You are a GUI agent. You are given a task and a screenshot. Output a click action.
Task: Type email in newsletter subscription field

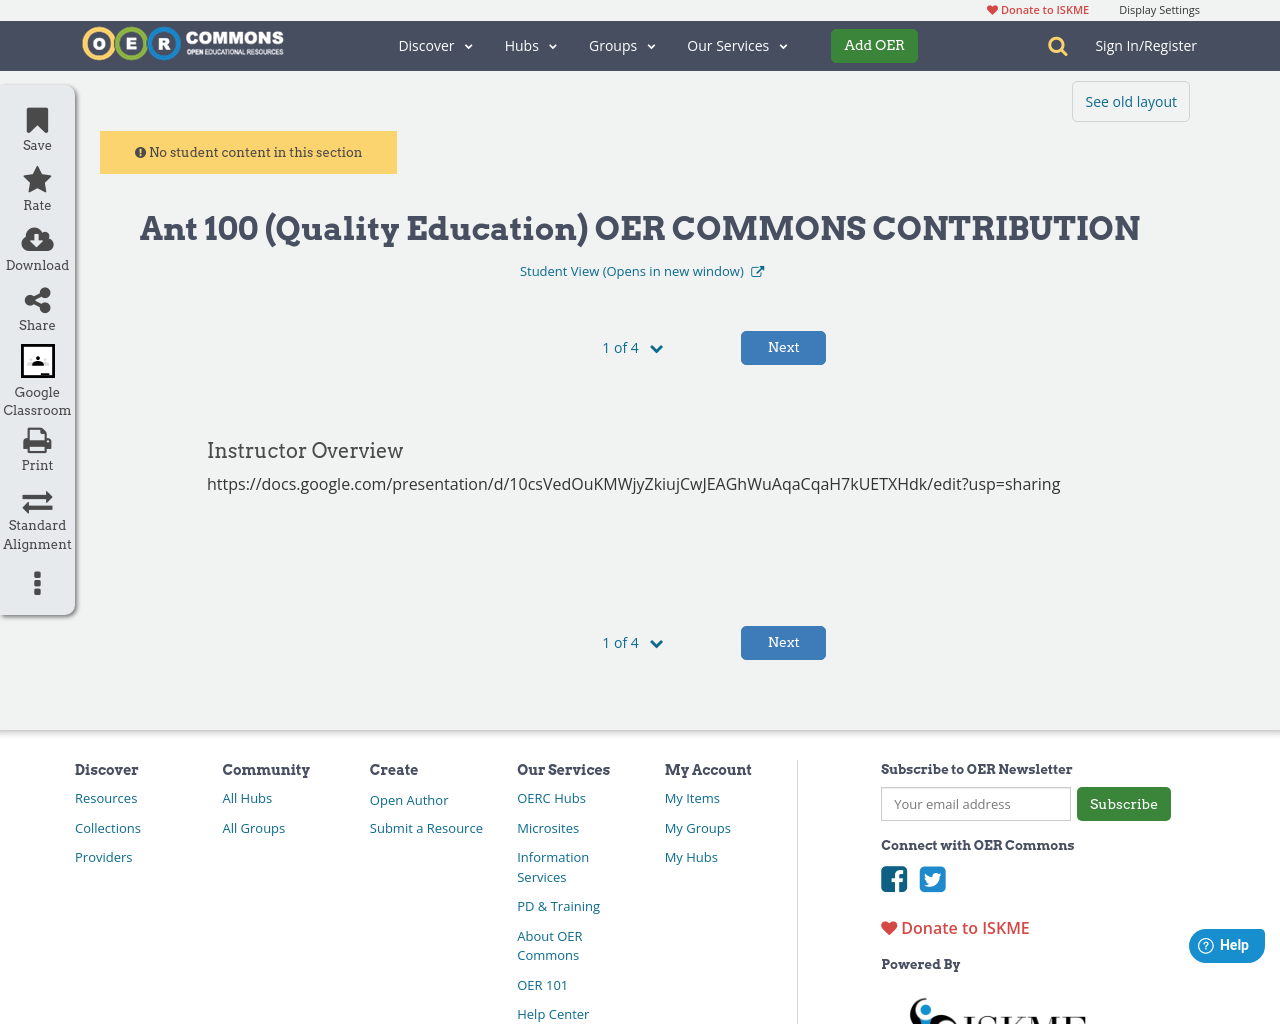click(x=975, y=803)
